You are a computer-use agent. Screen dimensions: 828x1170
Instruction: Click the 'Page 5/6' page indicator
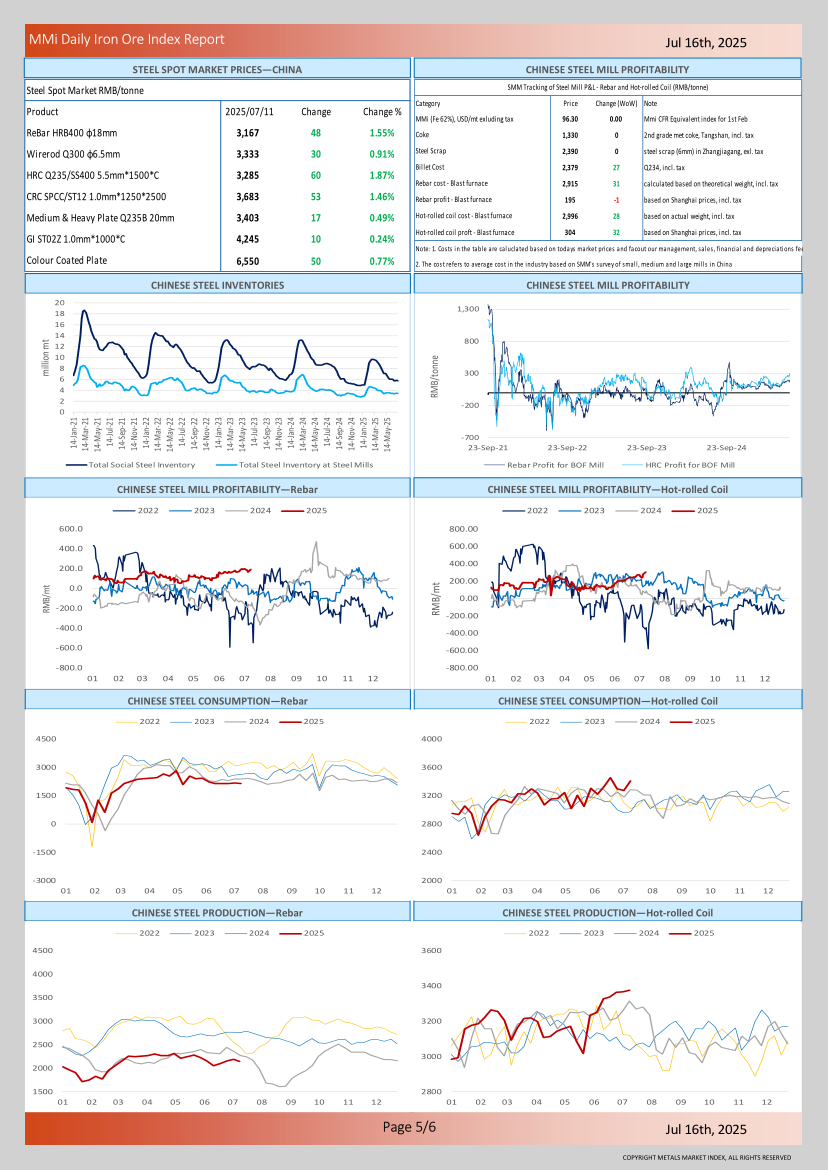click(410, 1127)
